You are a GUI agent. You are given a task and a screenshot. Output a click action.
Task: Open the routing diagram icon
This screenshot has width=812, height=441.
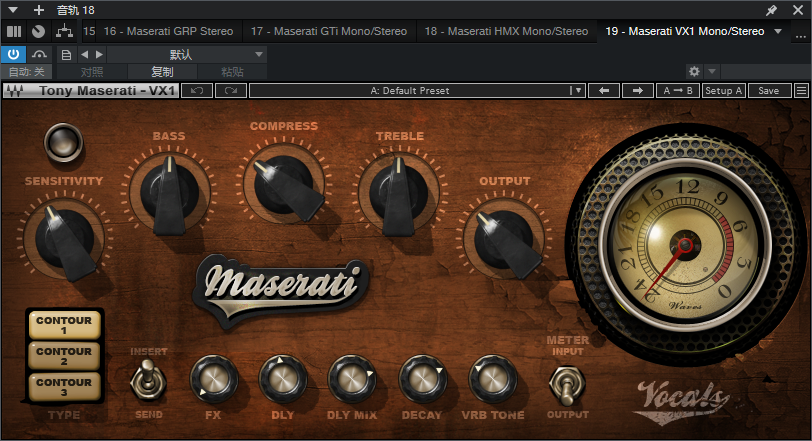64,32
